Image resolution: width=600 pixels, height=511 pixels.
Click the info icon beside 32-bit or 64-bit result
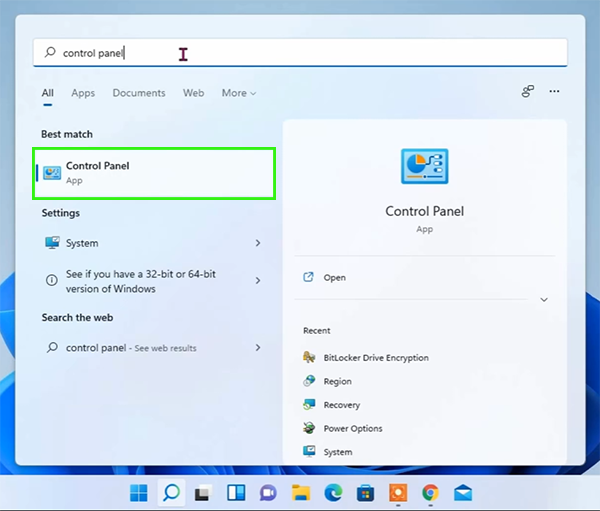52,281
